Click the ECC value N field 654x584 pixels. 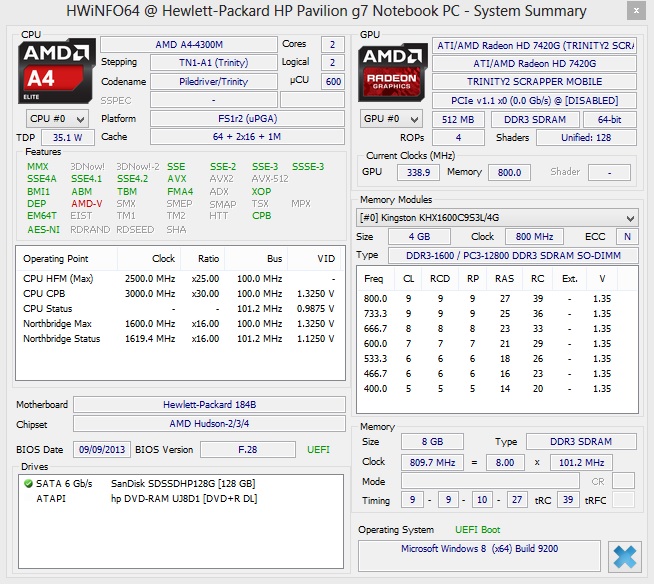[x=627, y=237]
